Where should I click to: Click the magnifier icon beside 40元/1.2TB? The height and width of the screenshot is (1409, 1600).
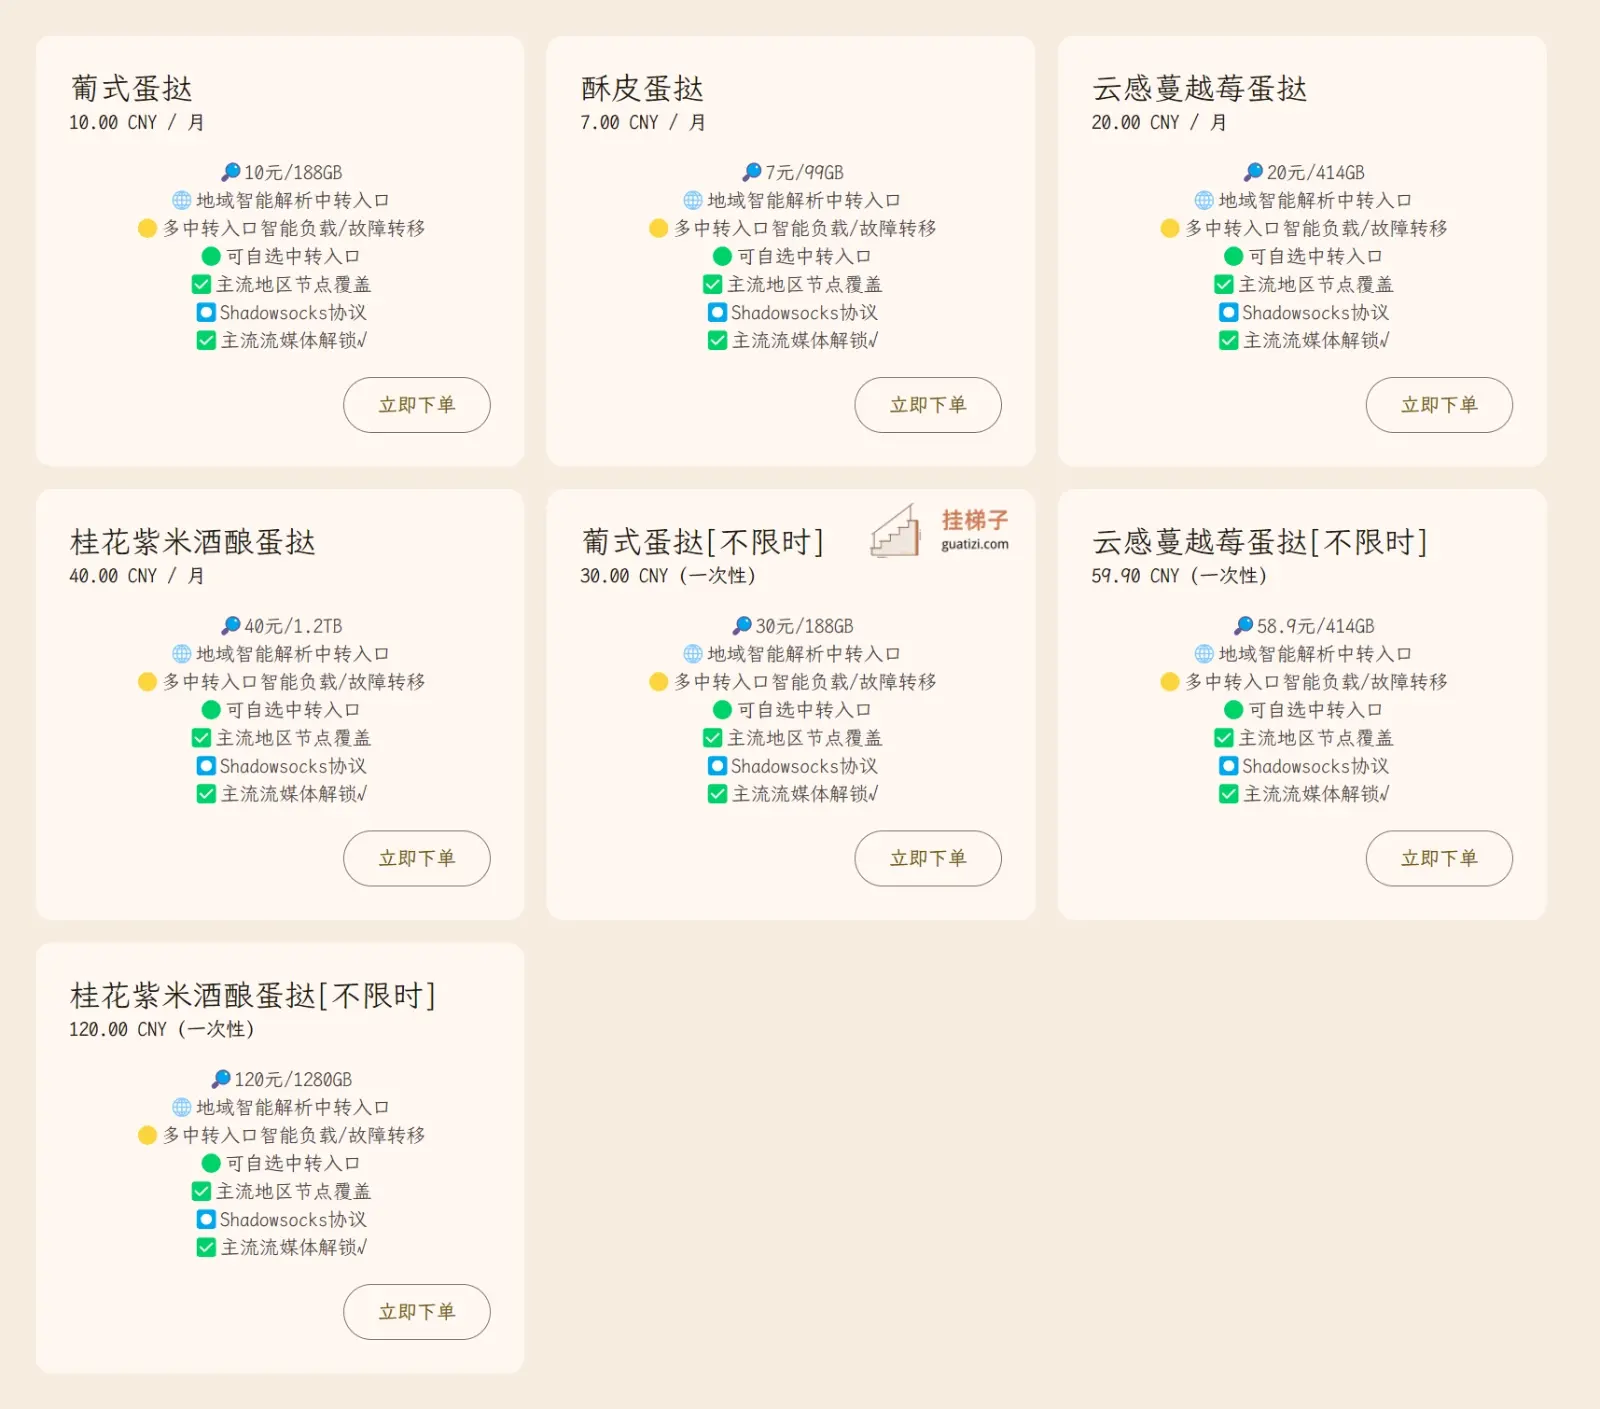(230, 626)
